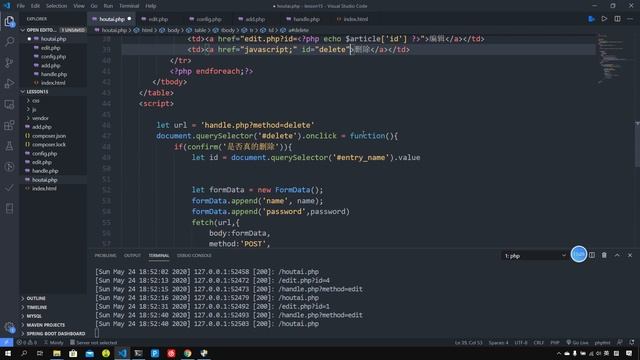
Task: Expand the MYSQL section
Action: (34, 316)
